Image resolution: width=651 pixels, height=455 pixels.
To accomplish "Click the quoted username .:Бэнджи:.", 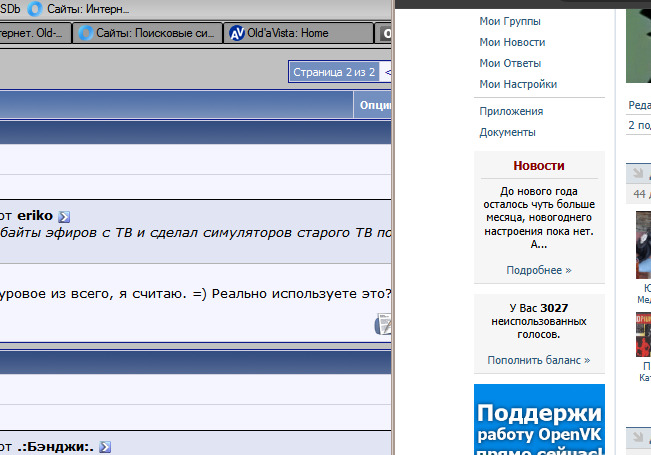I will (55, 447).
